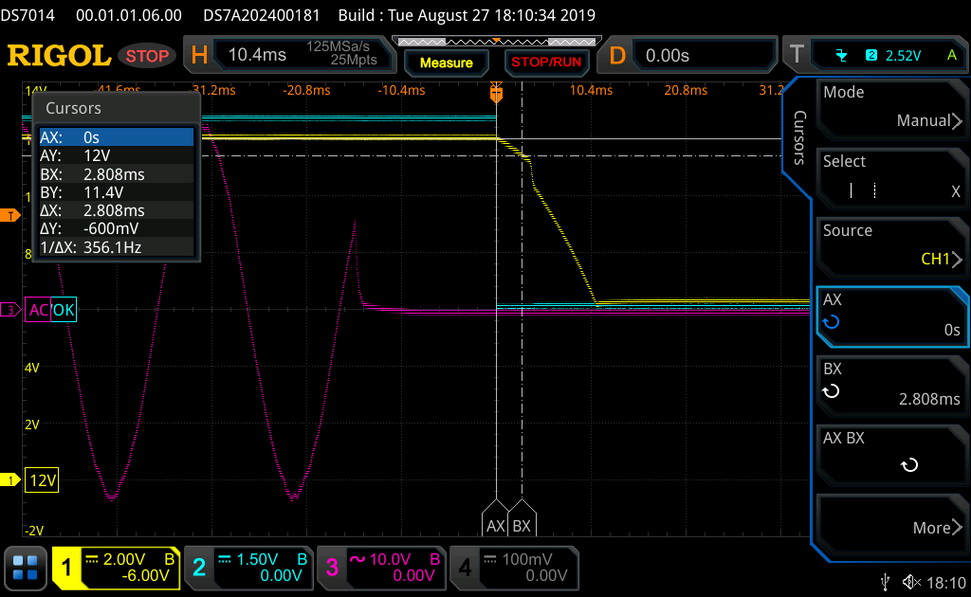The image size is (971, 597).
Task: Select the AX cursor position menu item
Action: click(x=891, y=315)
